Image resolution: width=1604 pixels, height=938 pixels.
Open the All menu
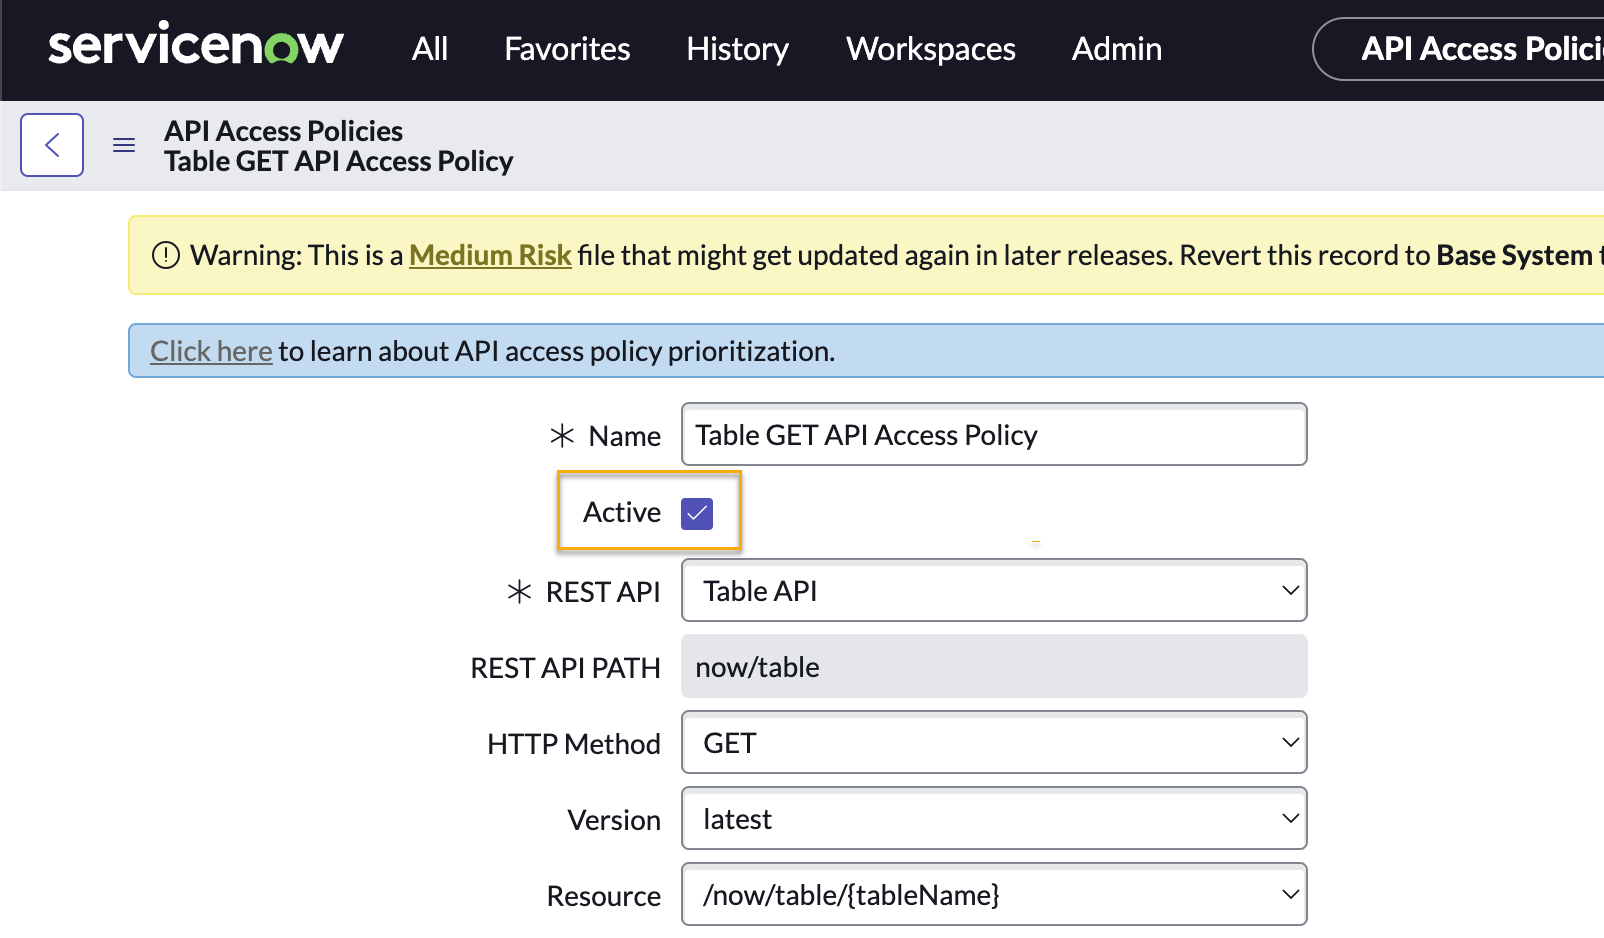click(x=430, y=49)
